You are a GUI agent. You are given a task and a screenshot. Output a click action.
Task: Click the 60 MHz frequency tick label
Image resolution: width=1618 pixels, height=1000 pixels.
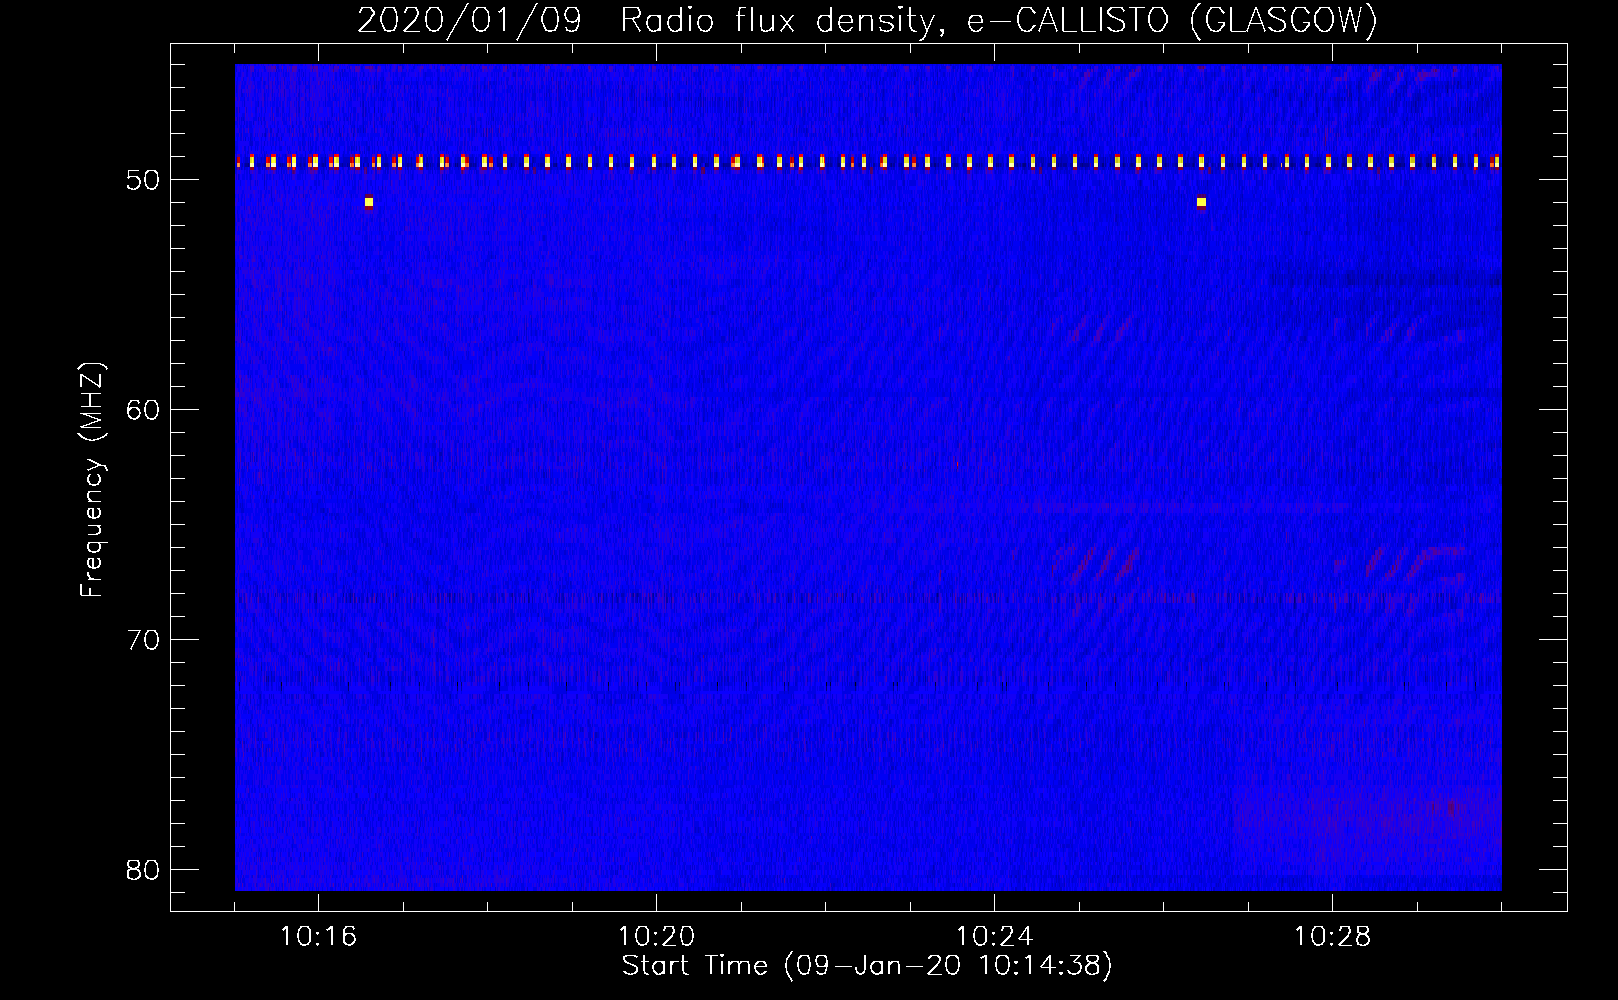pyautogui.click(x=144, y=410)
